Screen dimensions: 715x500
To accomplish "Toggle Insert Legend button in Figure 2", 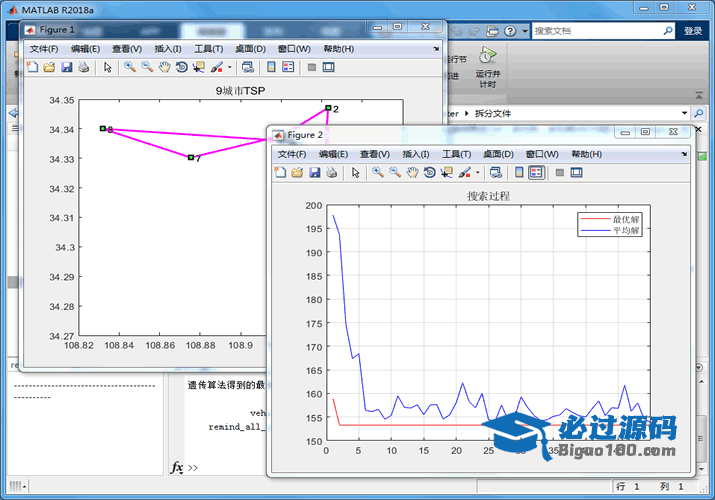I will pos(536,173).
